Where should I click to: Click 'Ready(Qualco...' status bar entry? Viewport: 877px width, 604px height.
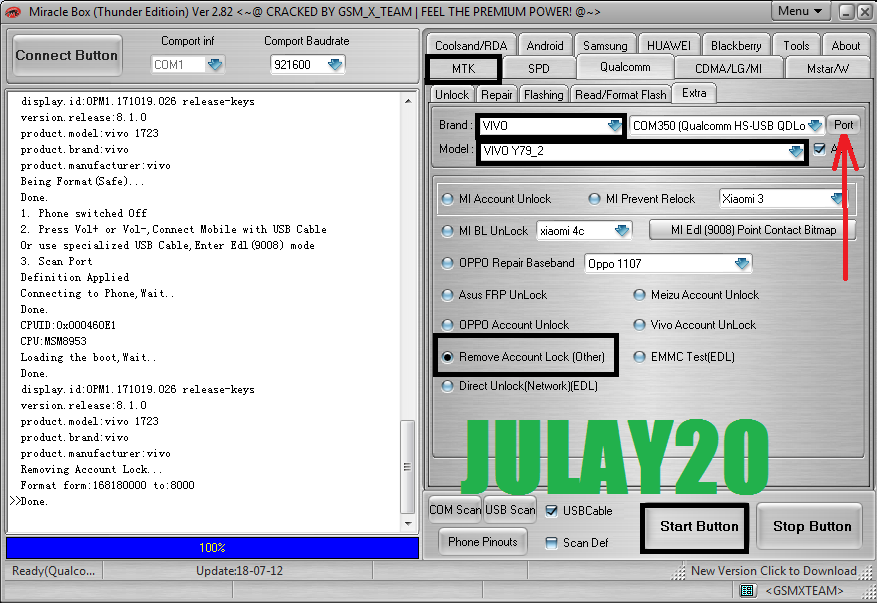click(54, 571)
